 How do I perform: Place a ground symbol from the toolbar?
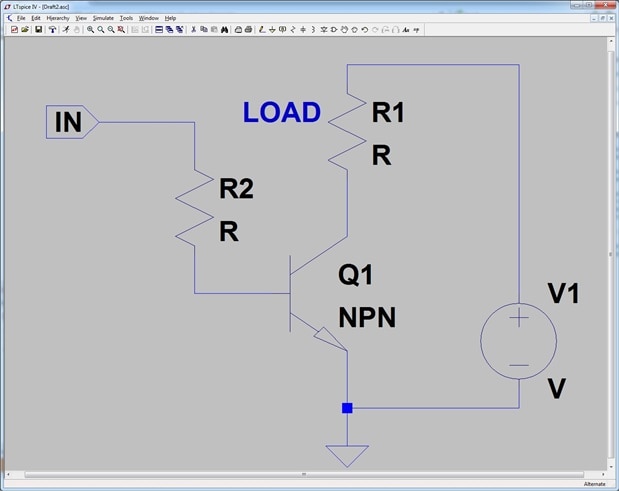272,30
